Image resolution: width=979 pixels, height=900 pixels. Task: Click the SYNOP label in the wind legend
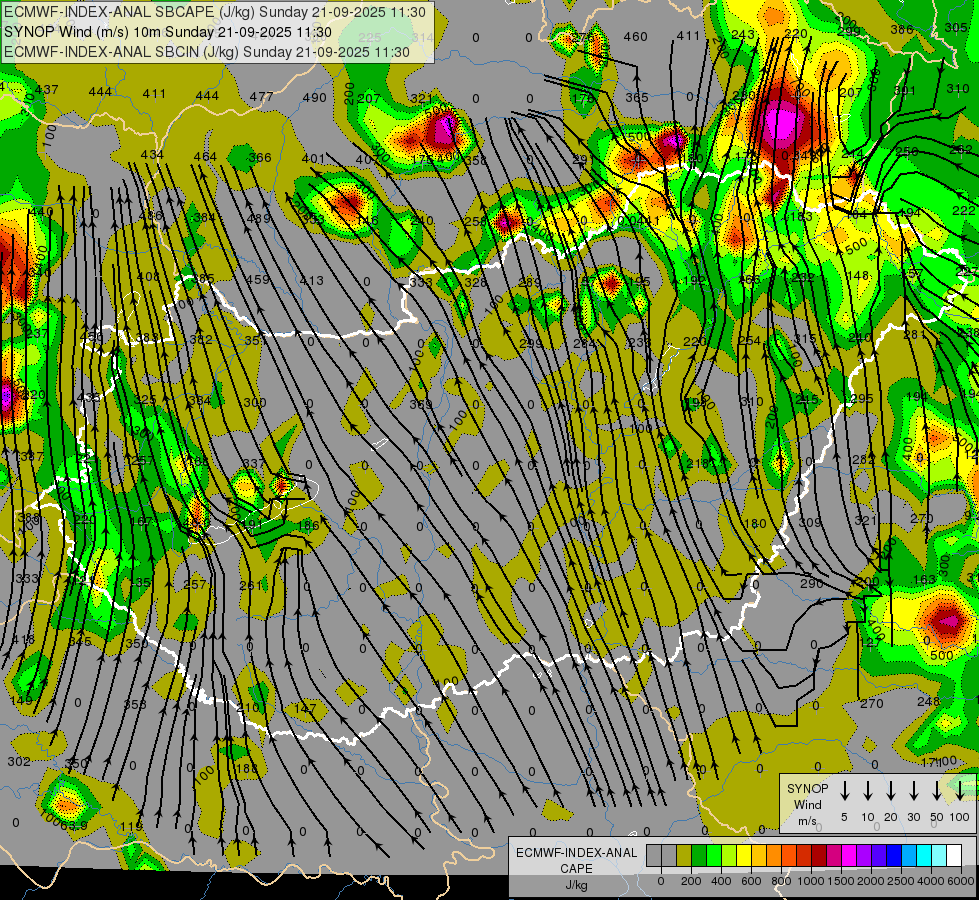tap(807, 789)
